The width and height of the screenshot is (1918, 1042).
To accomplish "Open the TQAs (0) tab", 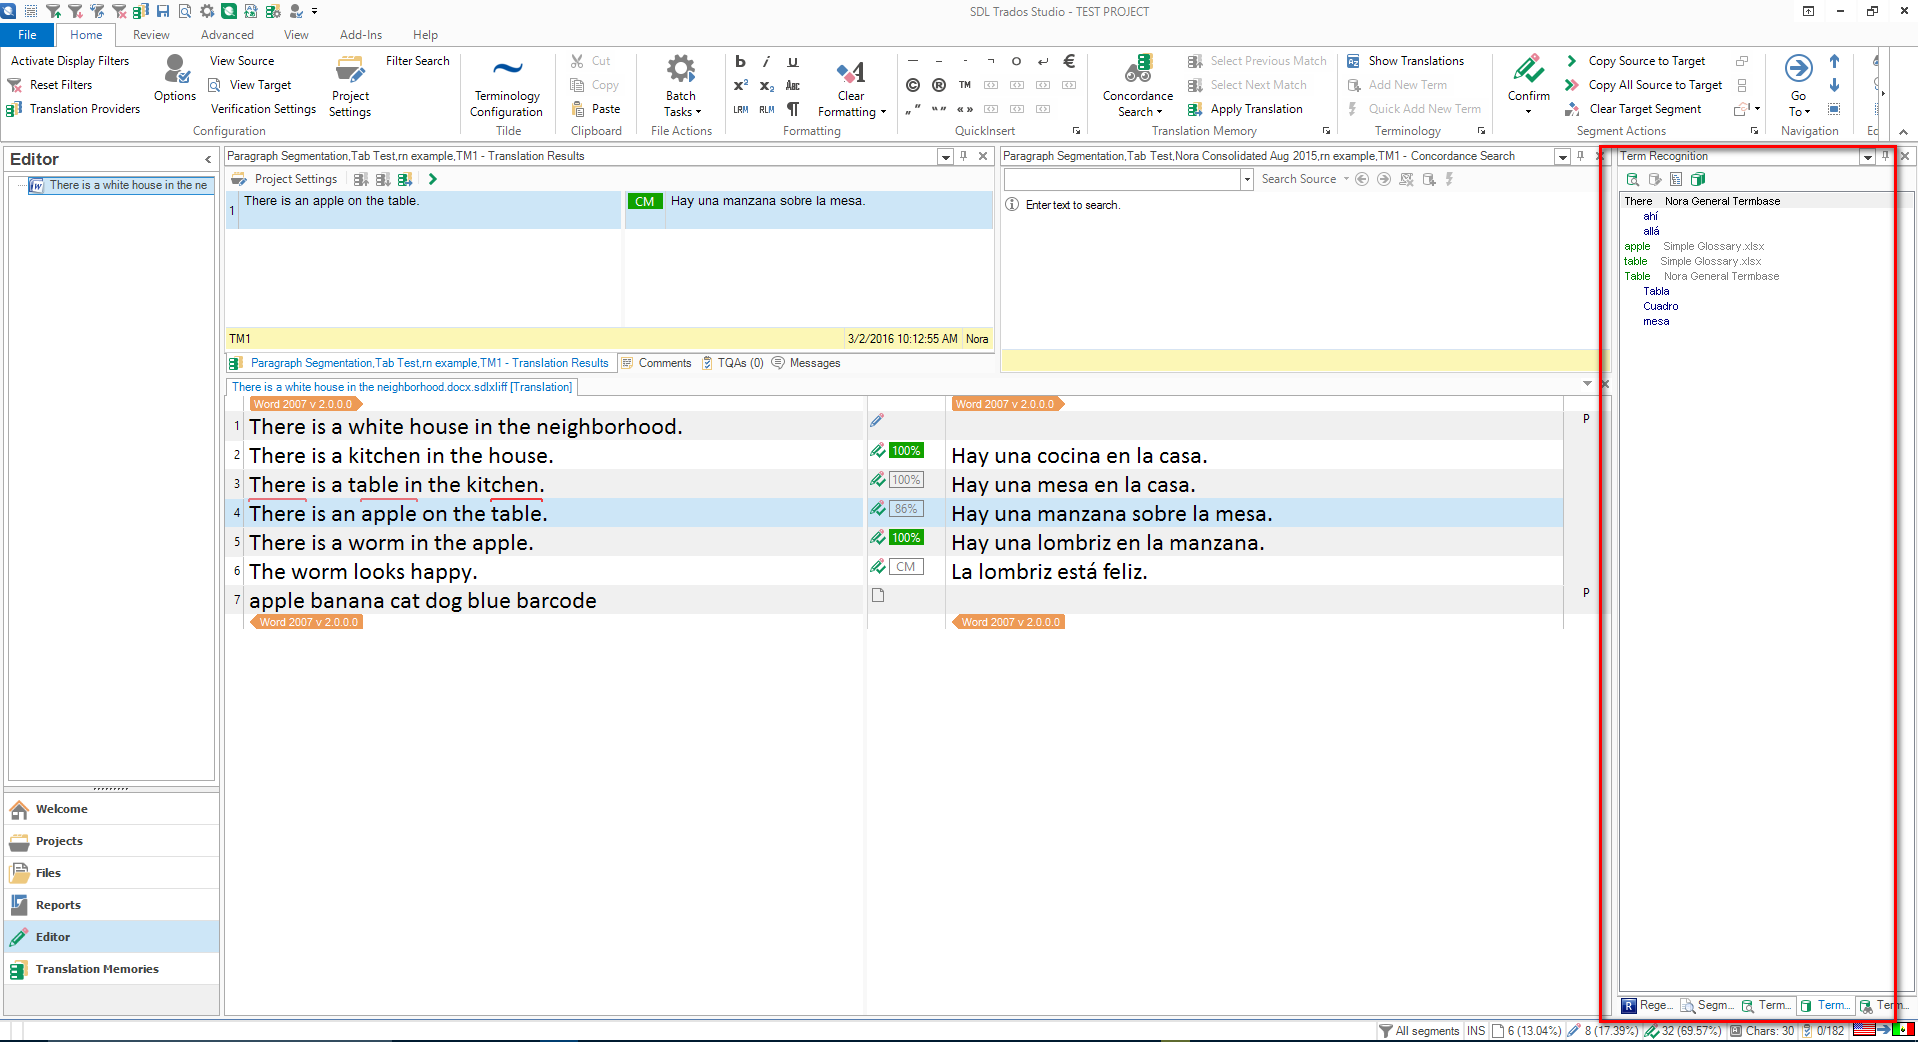I will pos(732,363).
